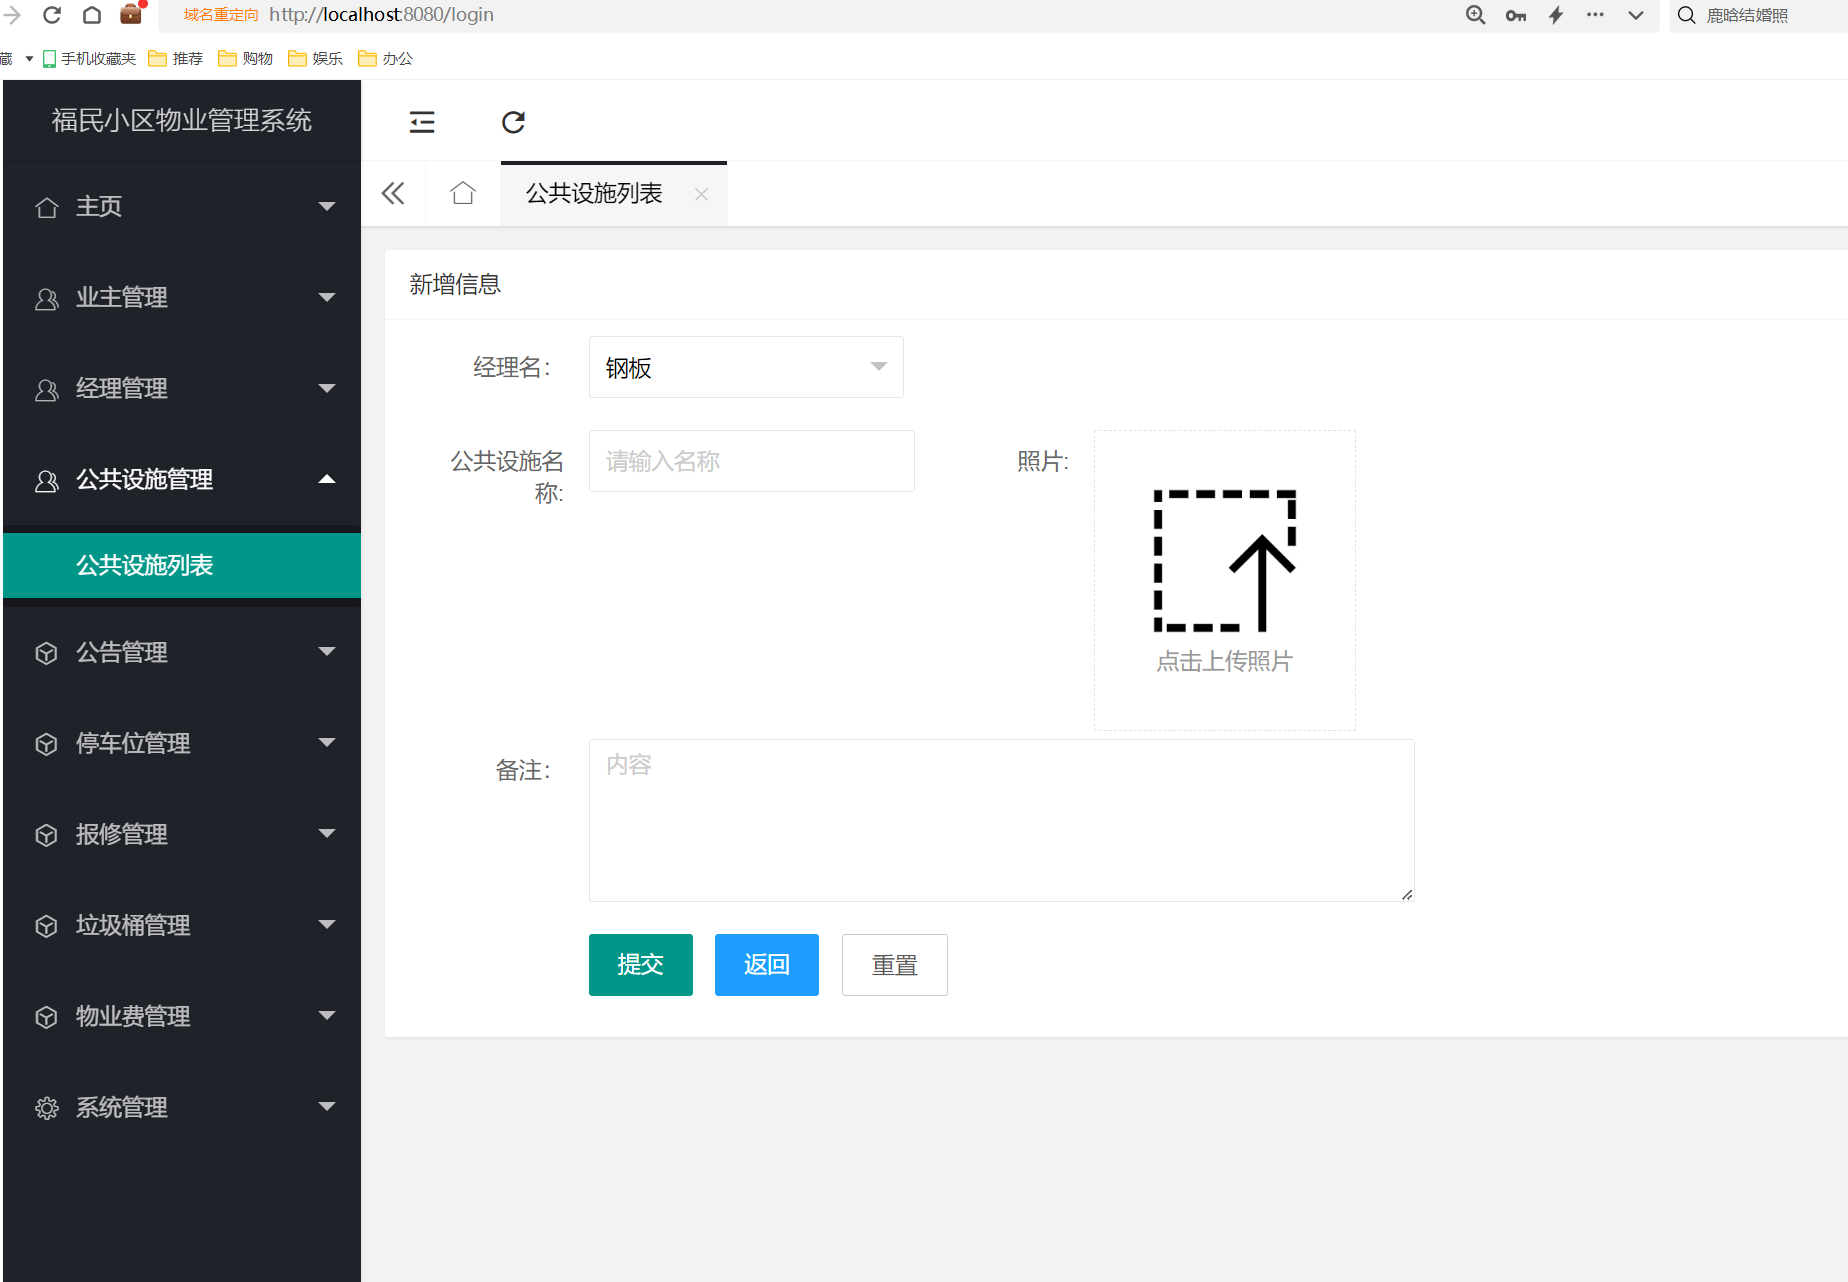Open the 购物 bookmarks folder

246,59
